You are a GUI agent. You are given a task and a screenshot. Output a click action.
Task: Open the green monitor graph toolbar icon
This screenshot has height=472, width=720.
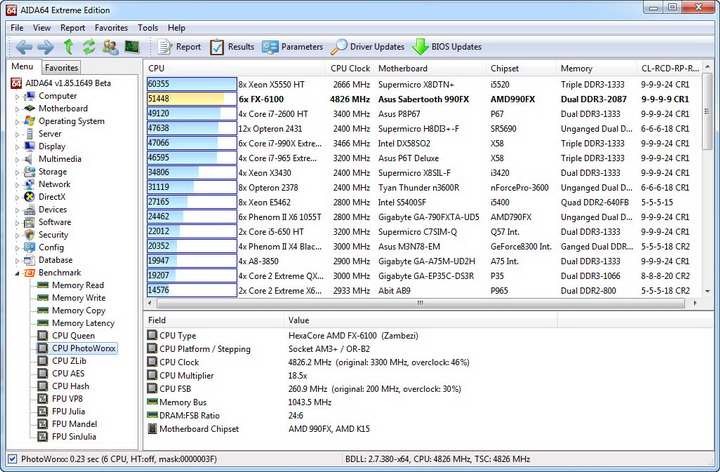(132, 46)
